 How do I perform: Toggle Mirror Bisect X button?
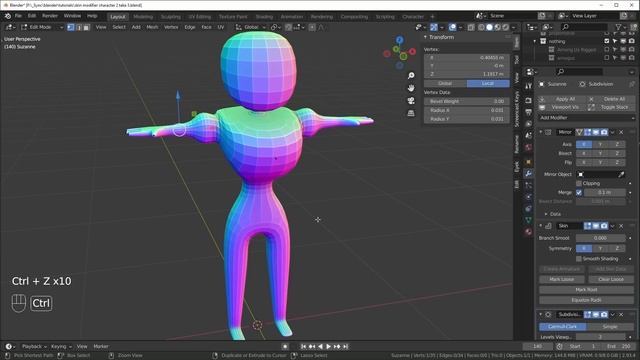click(584, 153)
